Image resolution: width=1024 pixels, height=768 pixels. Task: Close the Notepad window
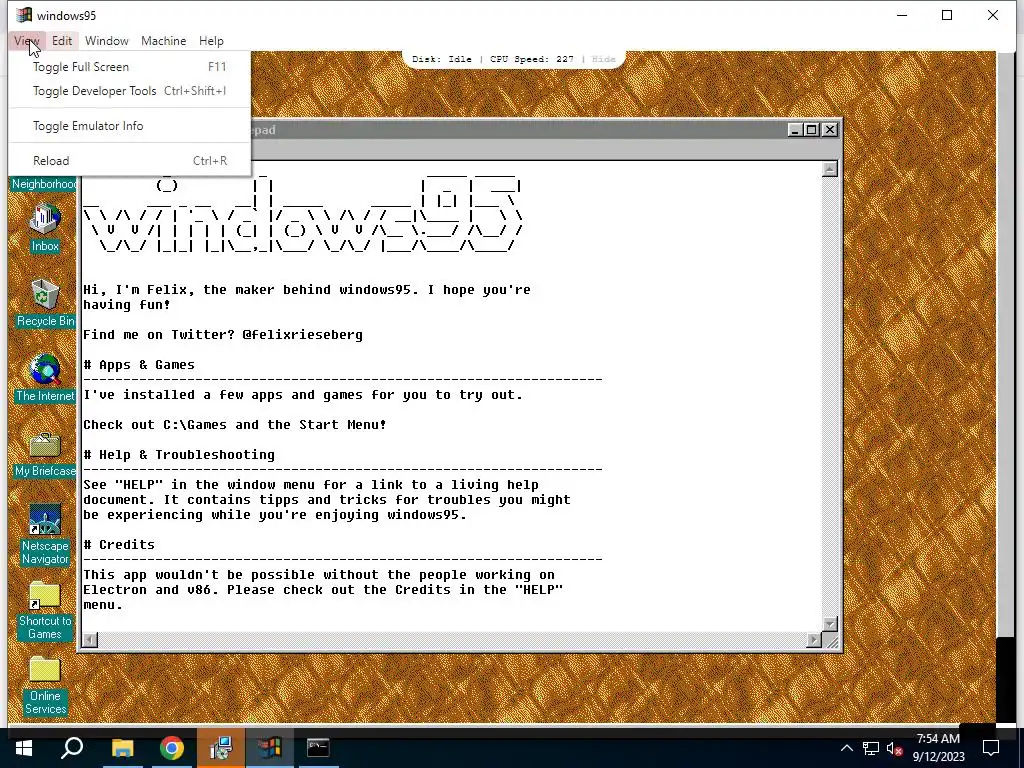click(829, 130)
